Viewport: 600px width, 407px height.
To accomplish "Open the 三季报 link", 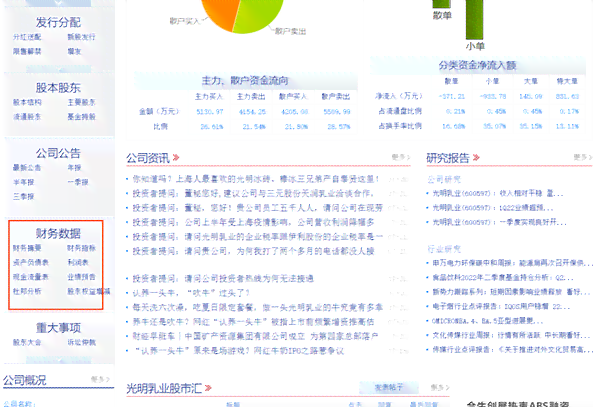I will (x=23, y=197).
